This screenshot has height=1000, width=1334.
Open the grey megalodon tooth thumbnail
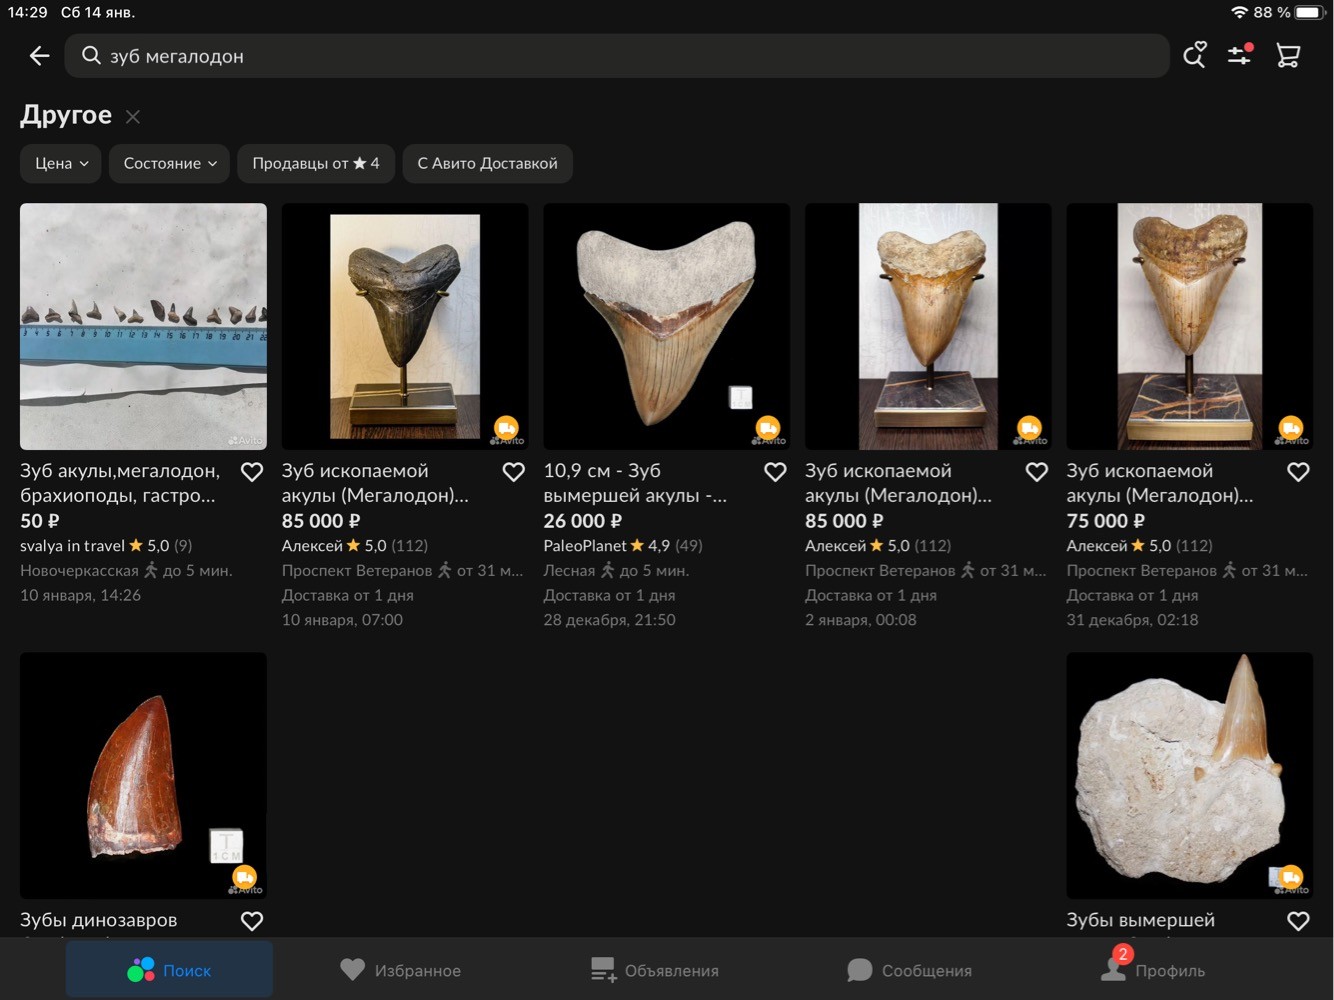coord(405,327)
